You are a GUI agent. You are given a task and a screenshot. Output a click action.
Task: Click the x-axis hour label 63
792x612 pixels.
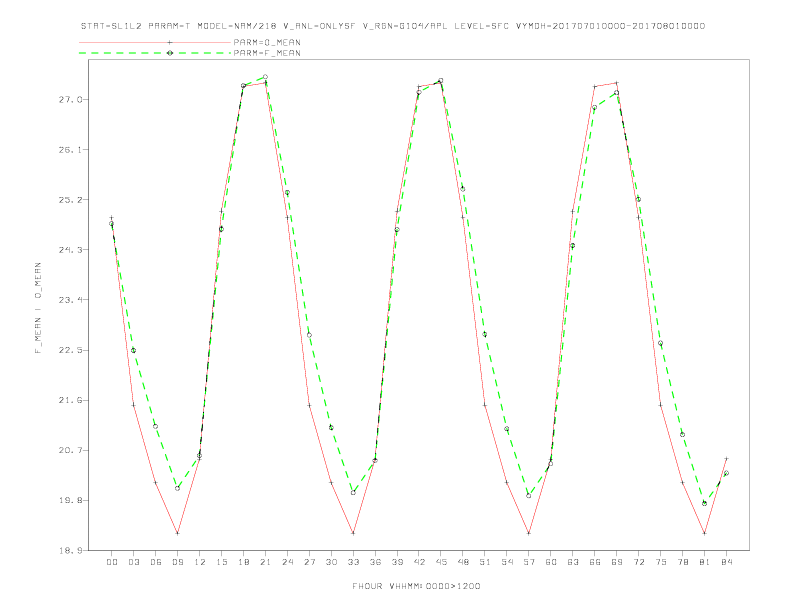(x=573, y=562)
